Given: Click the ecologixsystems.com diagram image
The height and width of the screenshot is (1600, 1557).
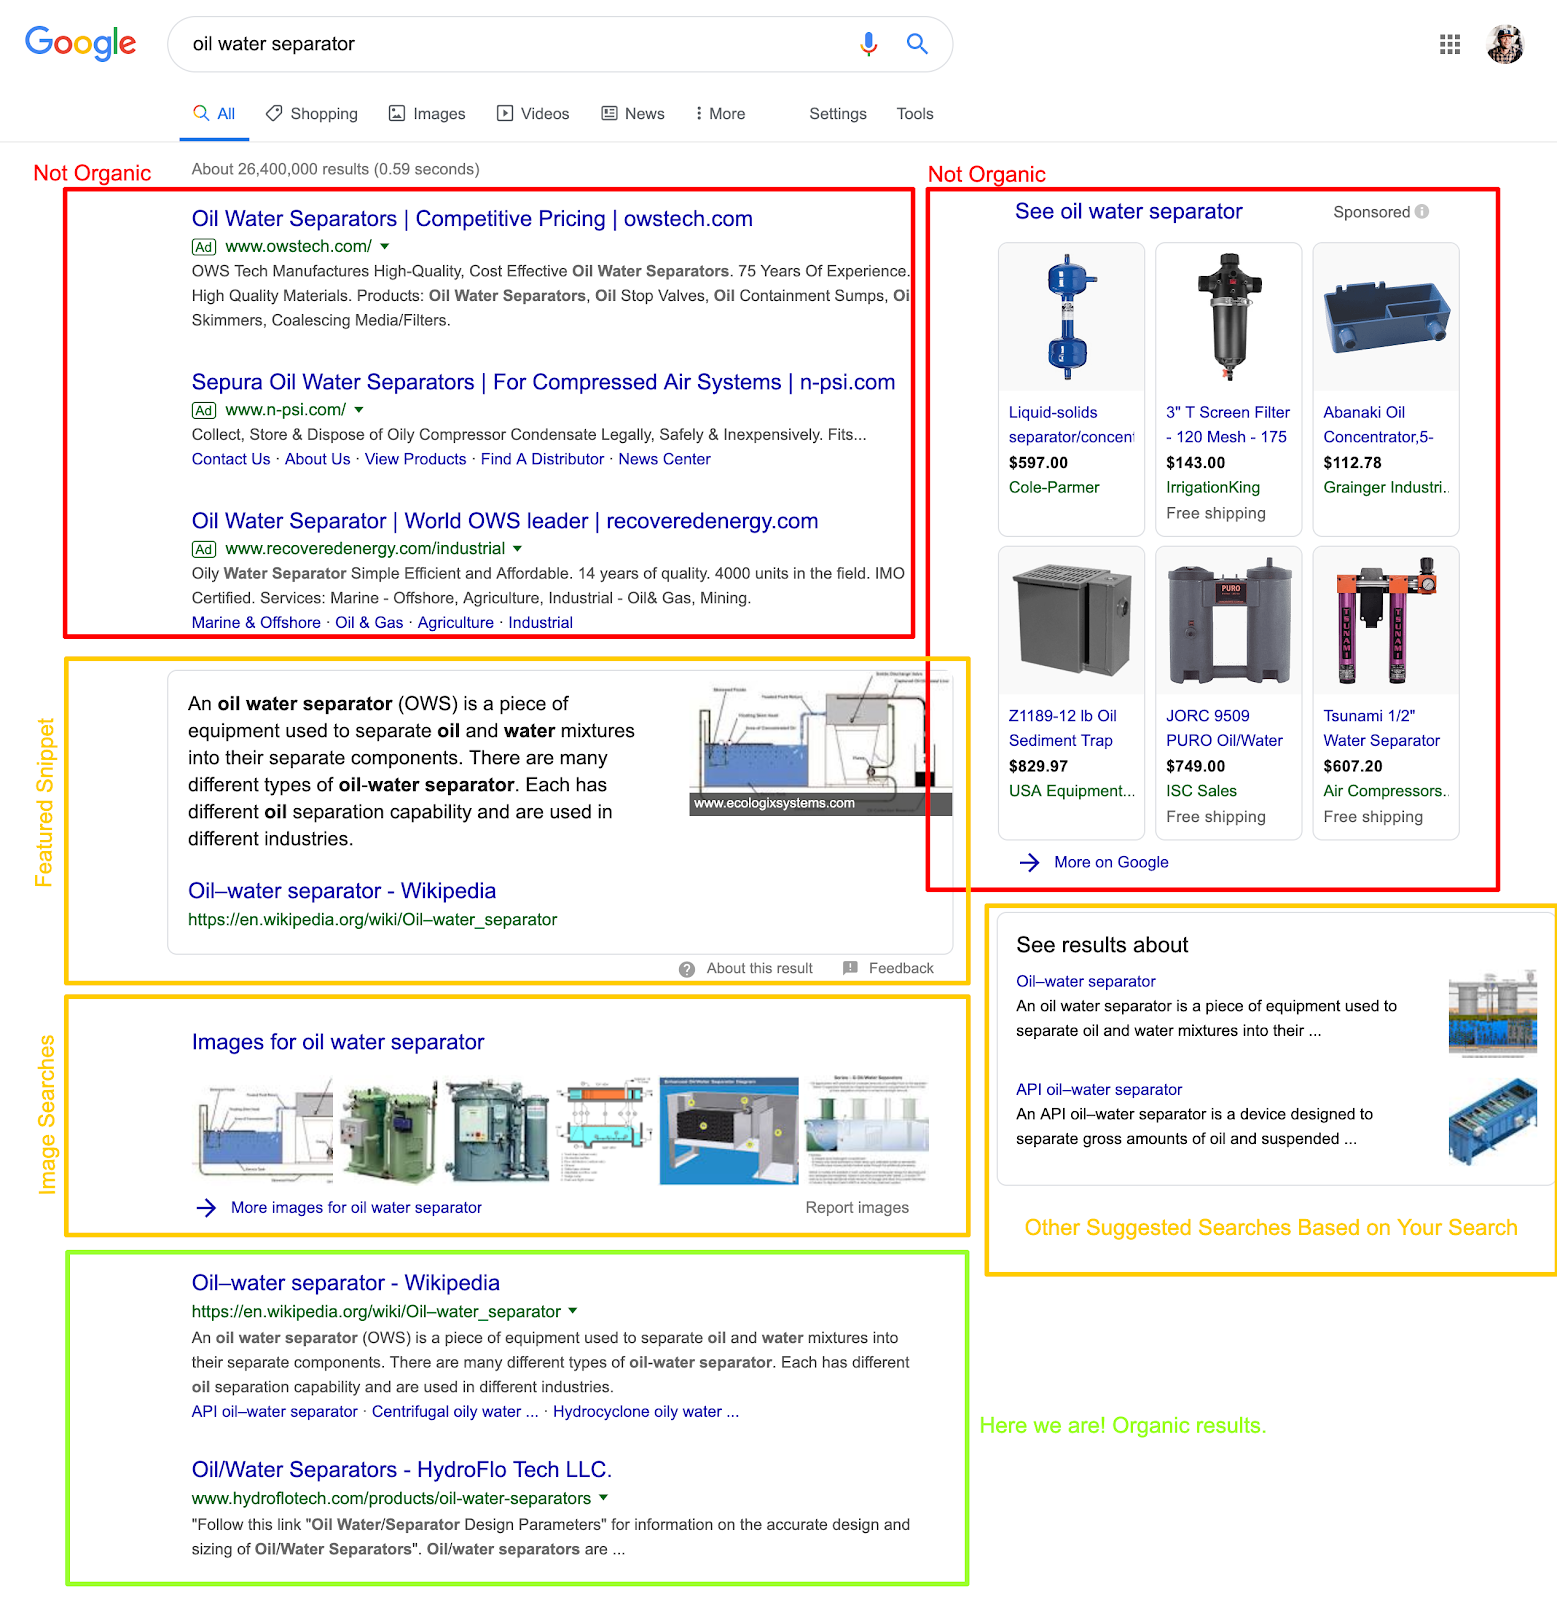Looking at the screenshot, I should point(820,742).
